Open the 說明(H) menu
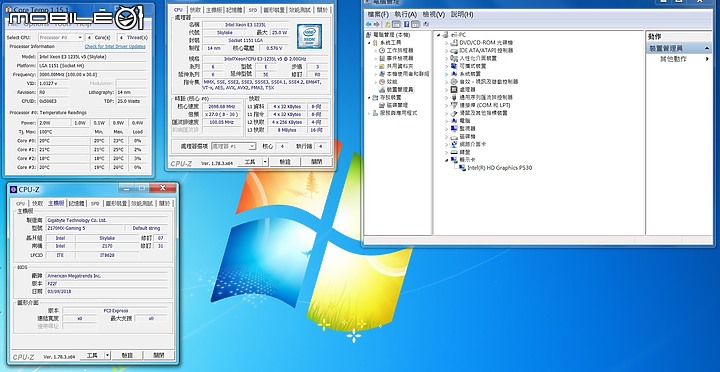 tap(462, 15)
